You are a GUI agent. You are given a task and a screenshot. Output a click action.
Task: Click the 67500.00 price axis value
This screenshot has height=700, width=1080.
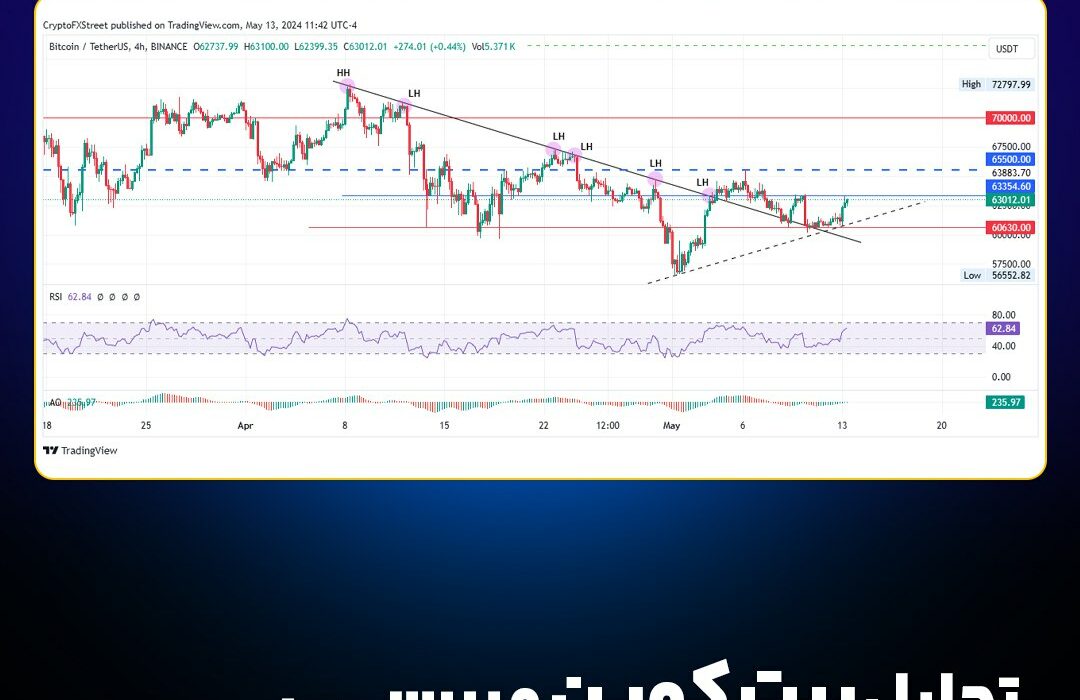pos(1010,146)
